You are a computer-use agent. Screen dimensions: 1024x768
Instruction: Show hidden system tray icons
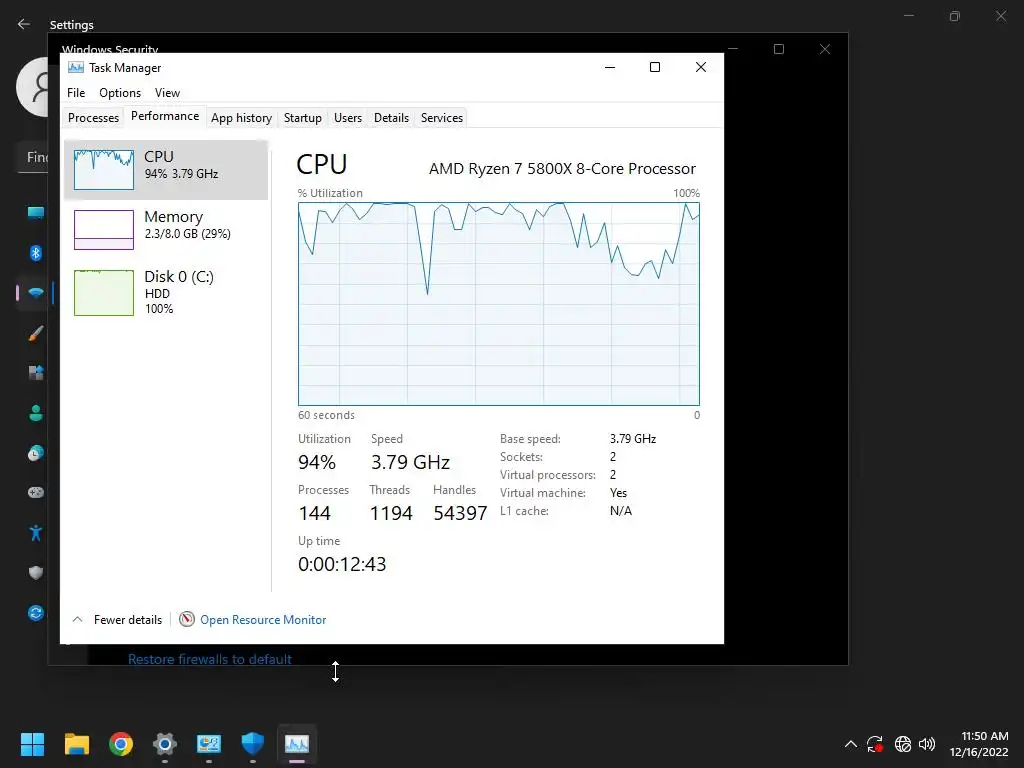(850, 744)
